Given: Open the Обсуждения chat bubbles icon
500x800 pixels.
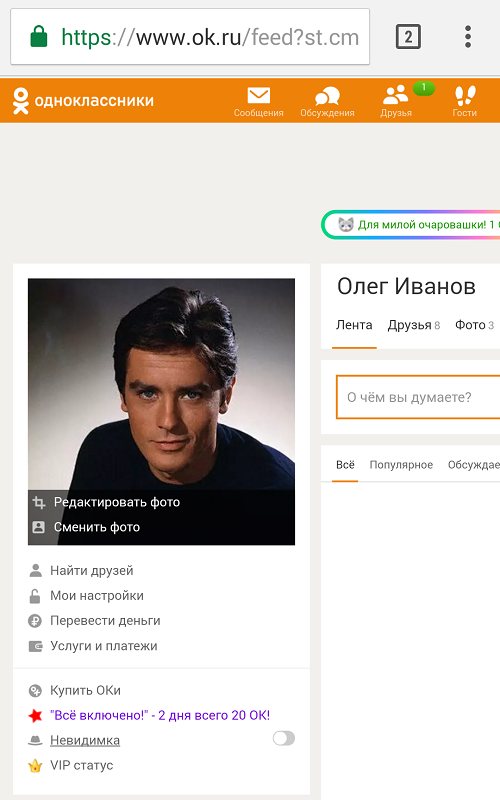Looking at the screenshot, I should [x=327, y=96].
